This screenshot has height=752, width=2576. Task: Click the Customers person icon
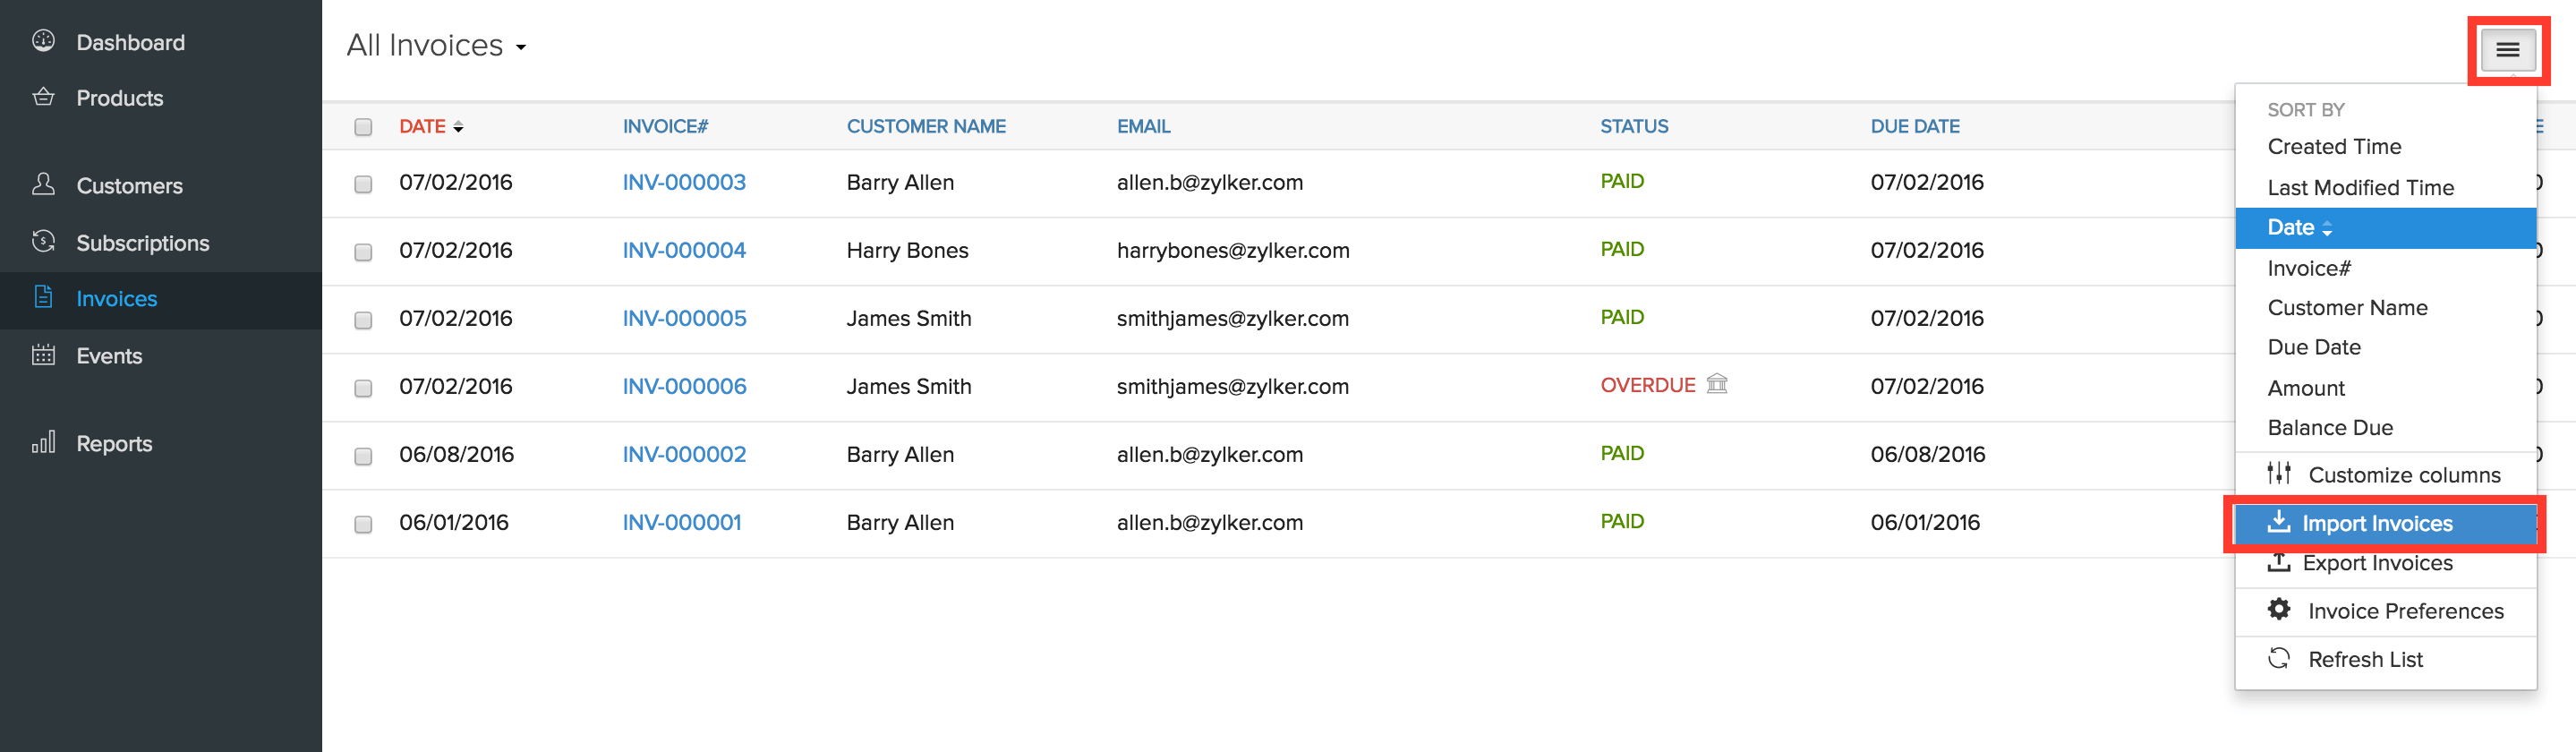[43, 184]
